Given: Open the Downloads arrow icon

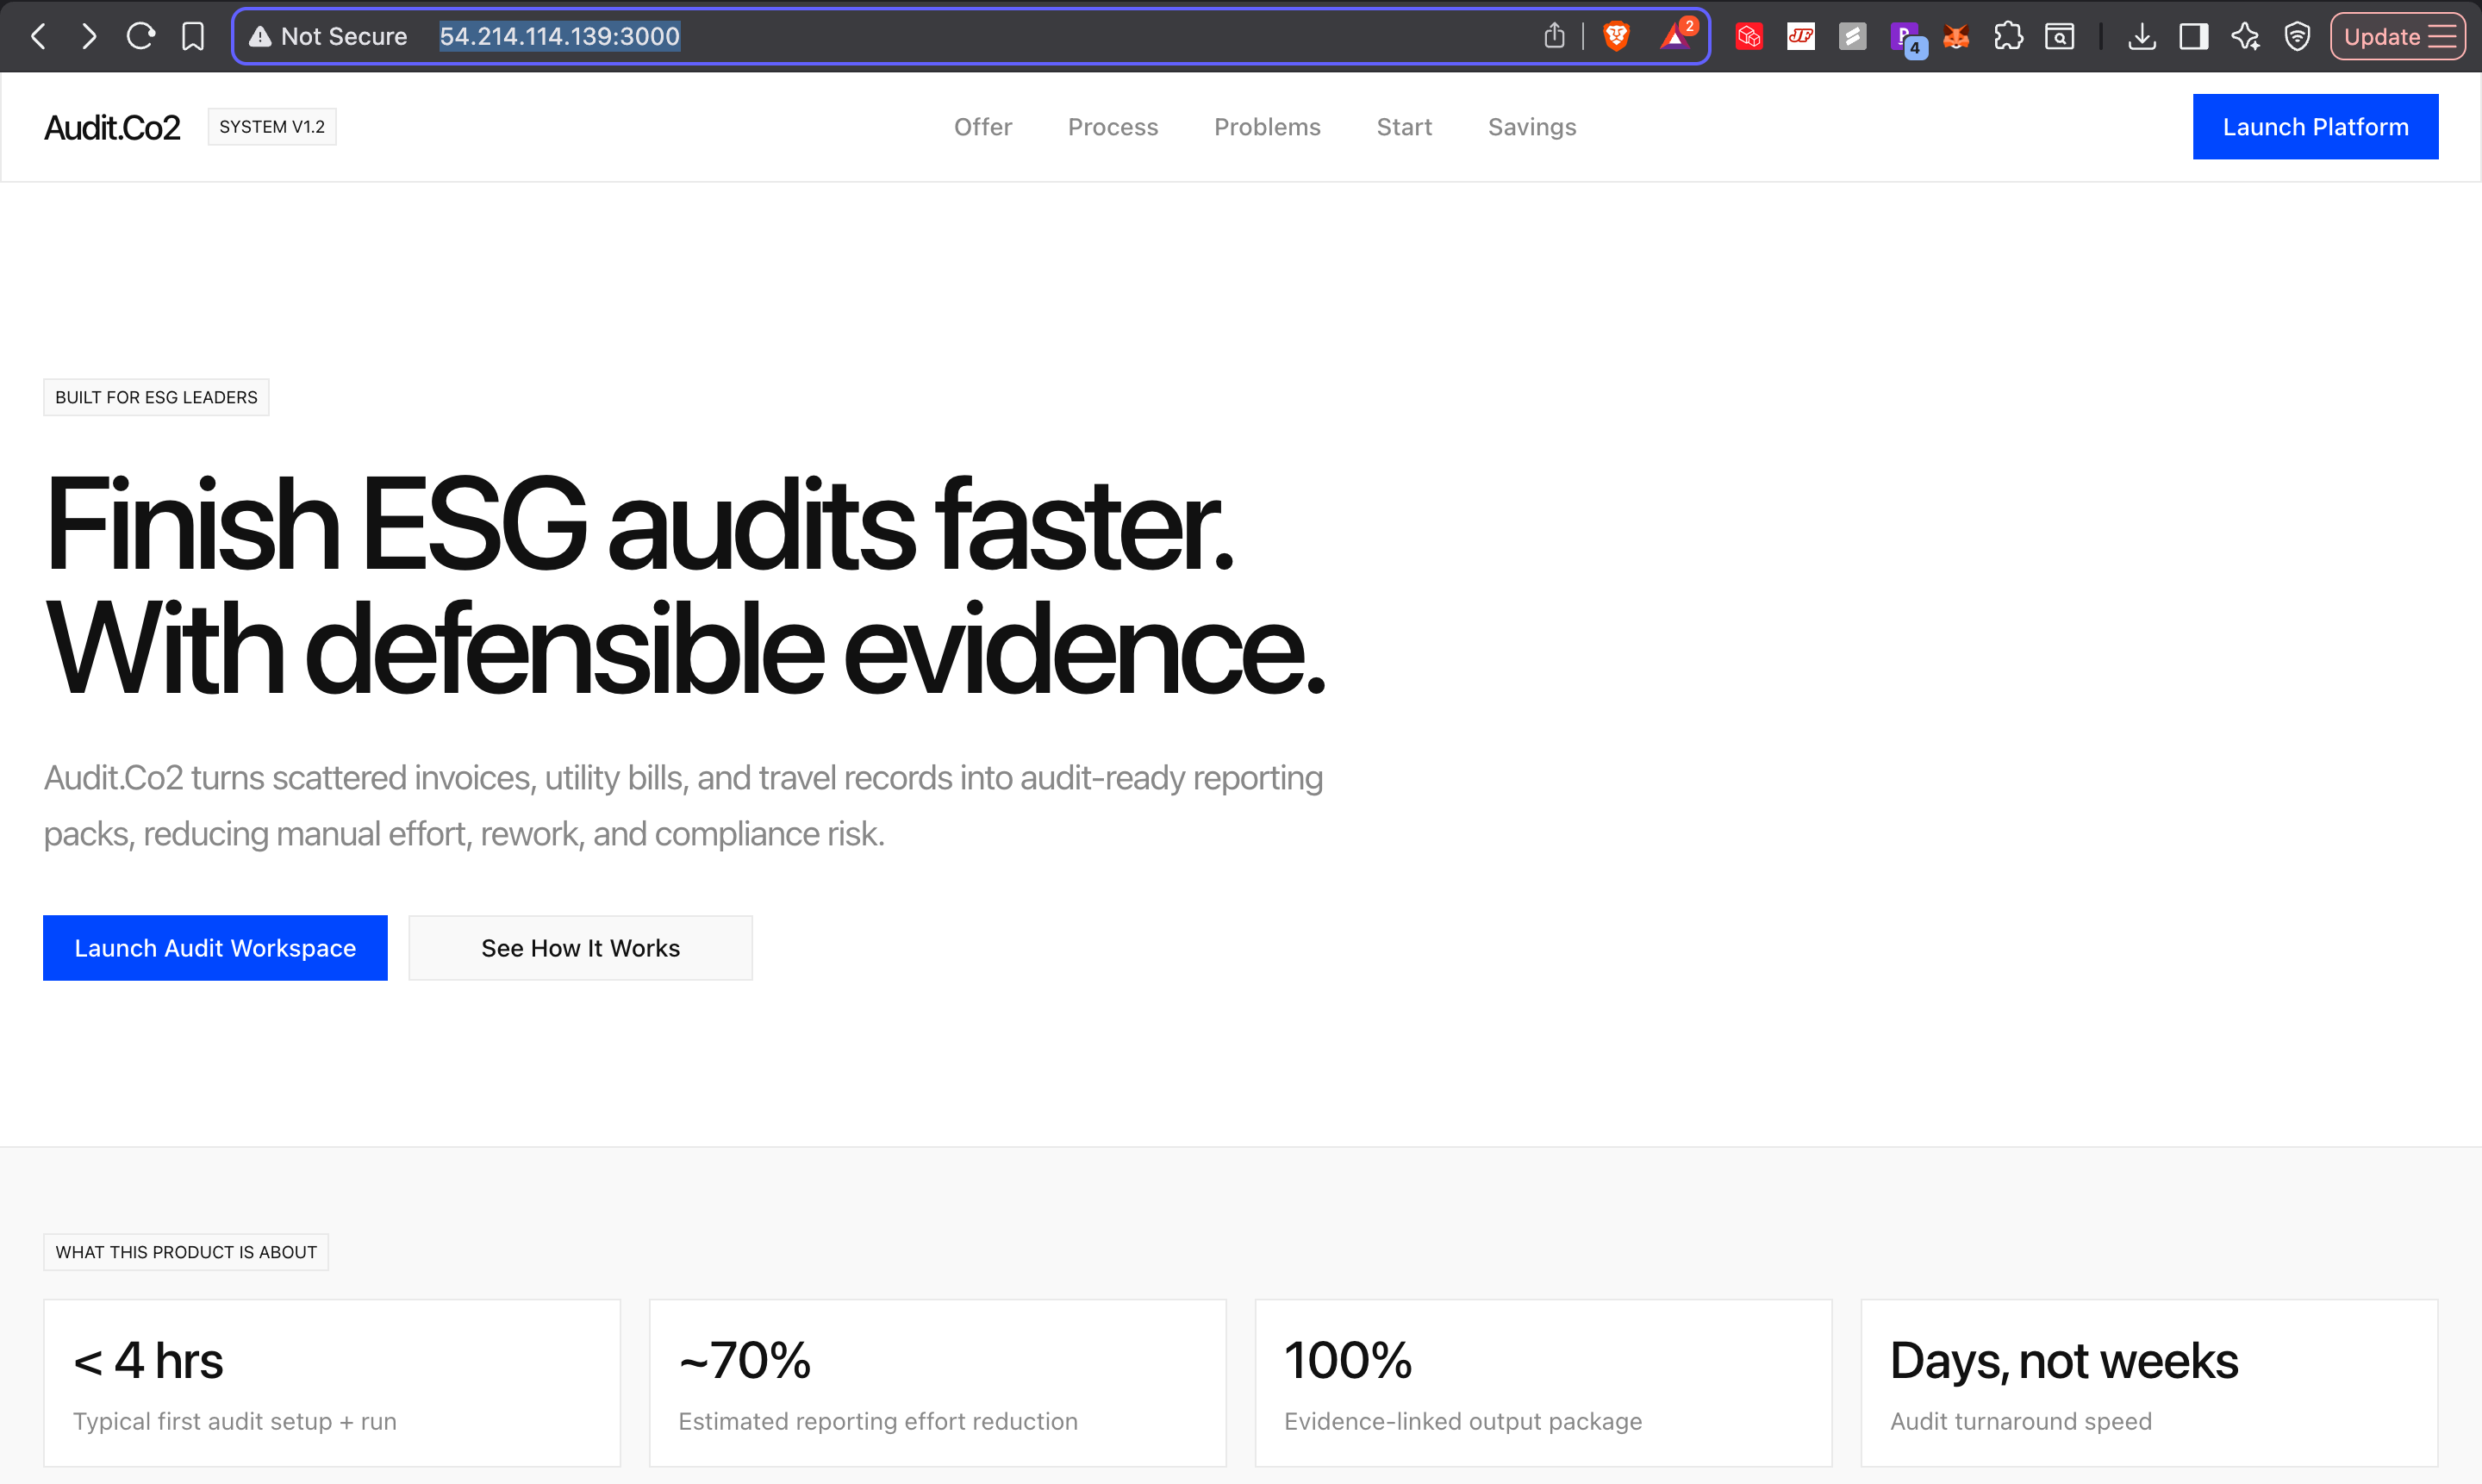Looking at the screenshot, I should pyautogui.click(x=2141, y=37).
